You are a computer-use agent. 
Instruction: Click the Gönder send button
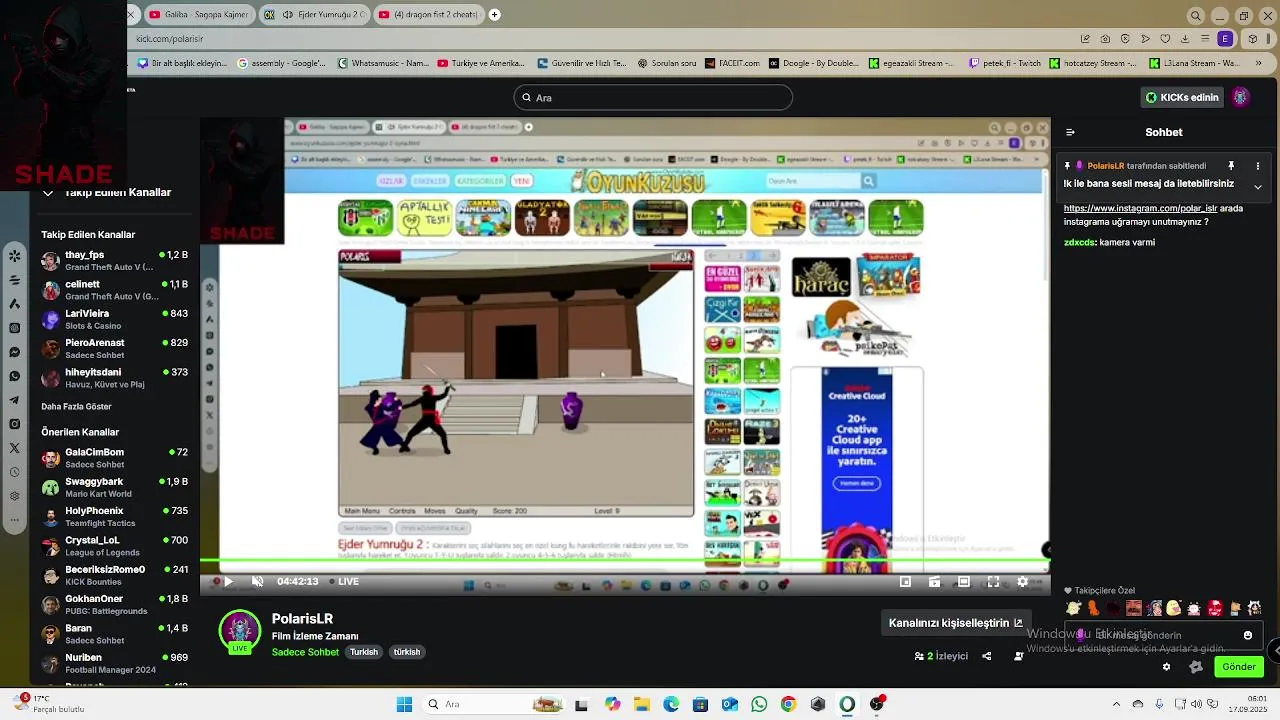click(1238, 667)
